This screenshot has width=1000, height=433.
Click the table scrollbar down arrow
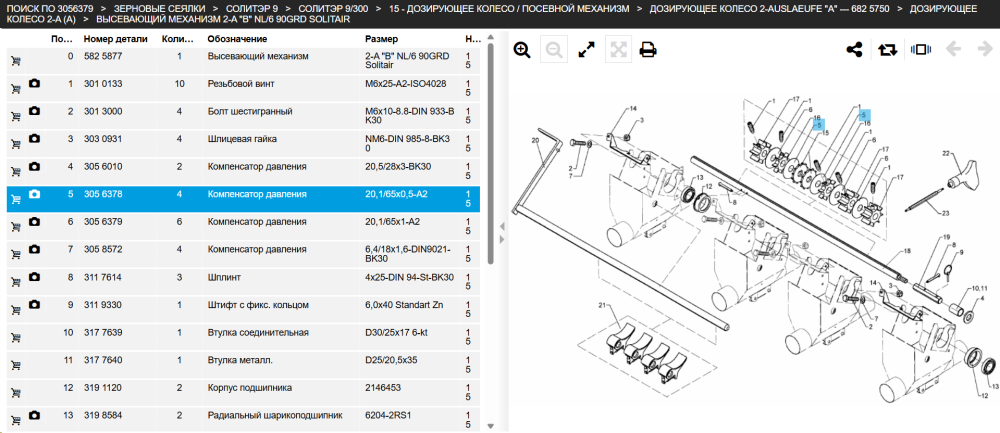[490, 426]
